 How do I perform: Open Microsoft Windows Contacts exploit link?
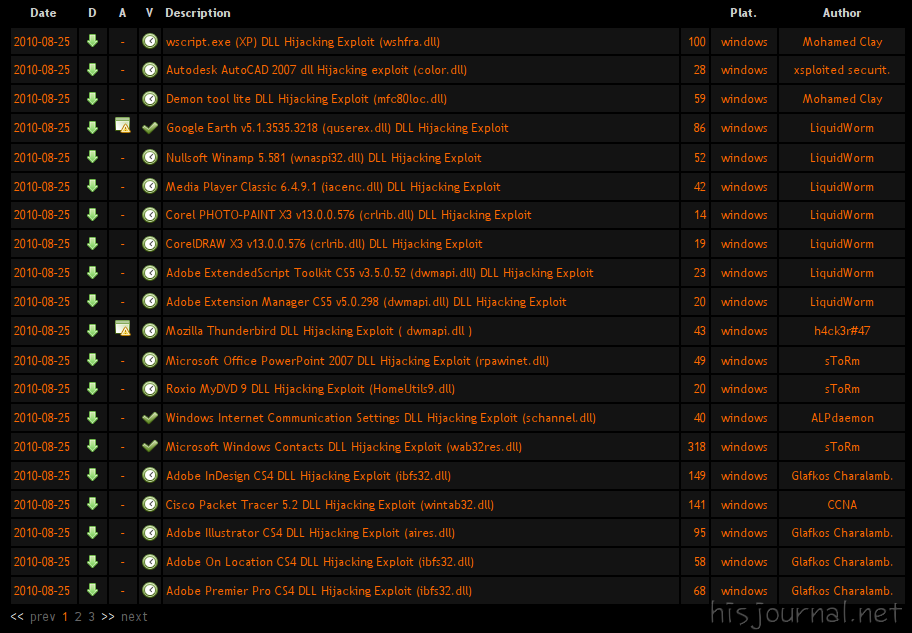pos(344,447)
